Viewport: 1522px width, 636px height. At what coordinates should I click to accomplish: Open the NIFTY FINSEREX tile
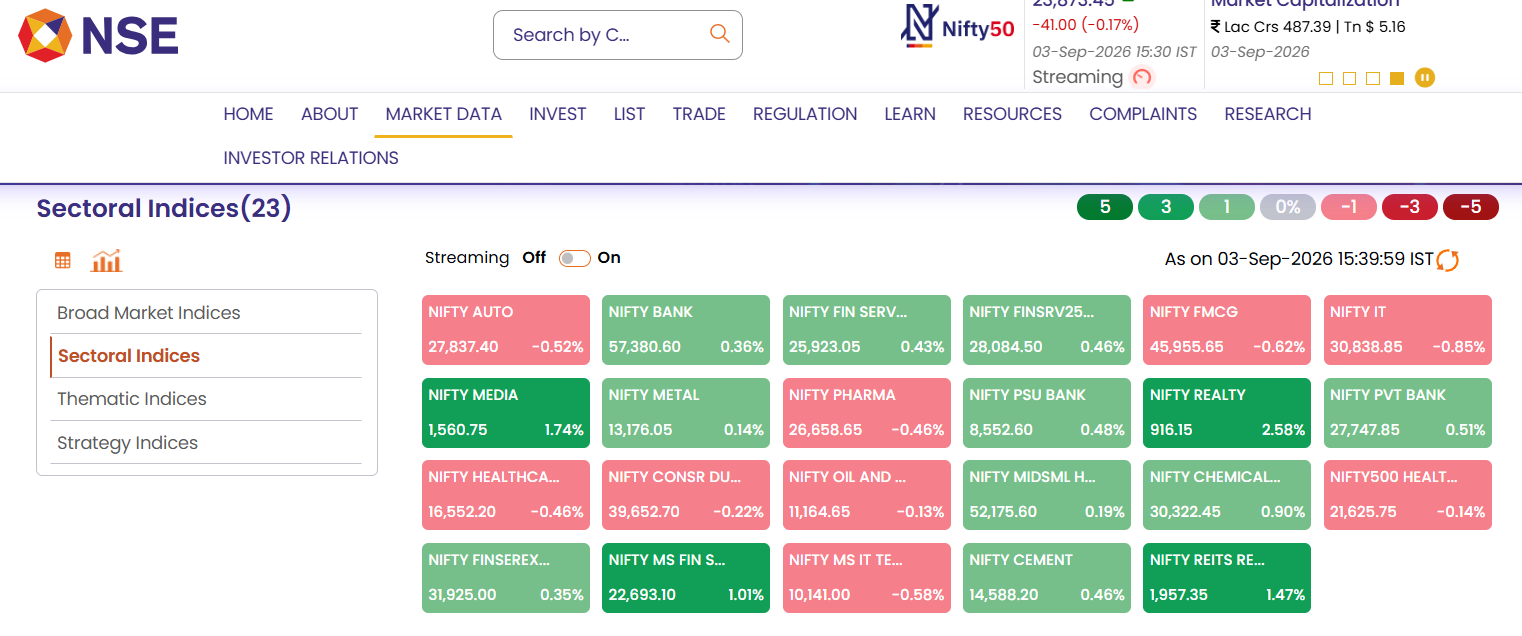(506, 578)
